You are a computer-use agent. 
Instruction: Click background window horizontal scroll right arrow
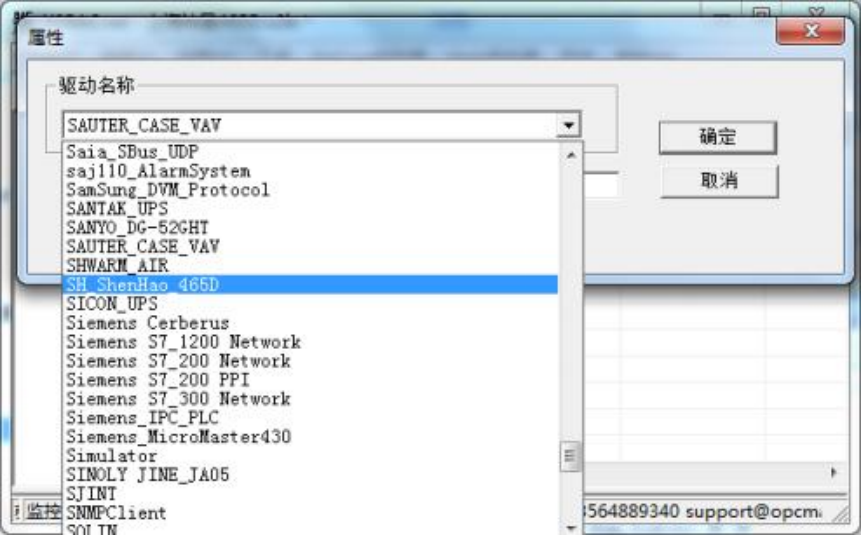[x=833, y=472]
